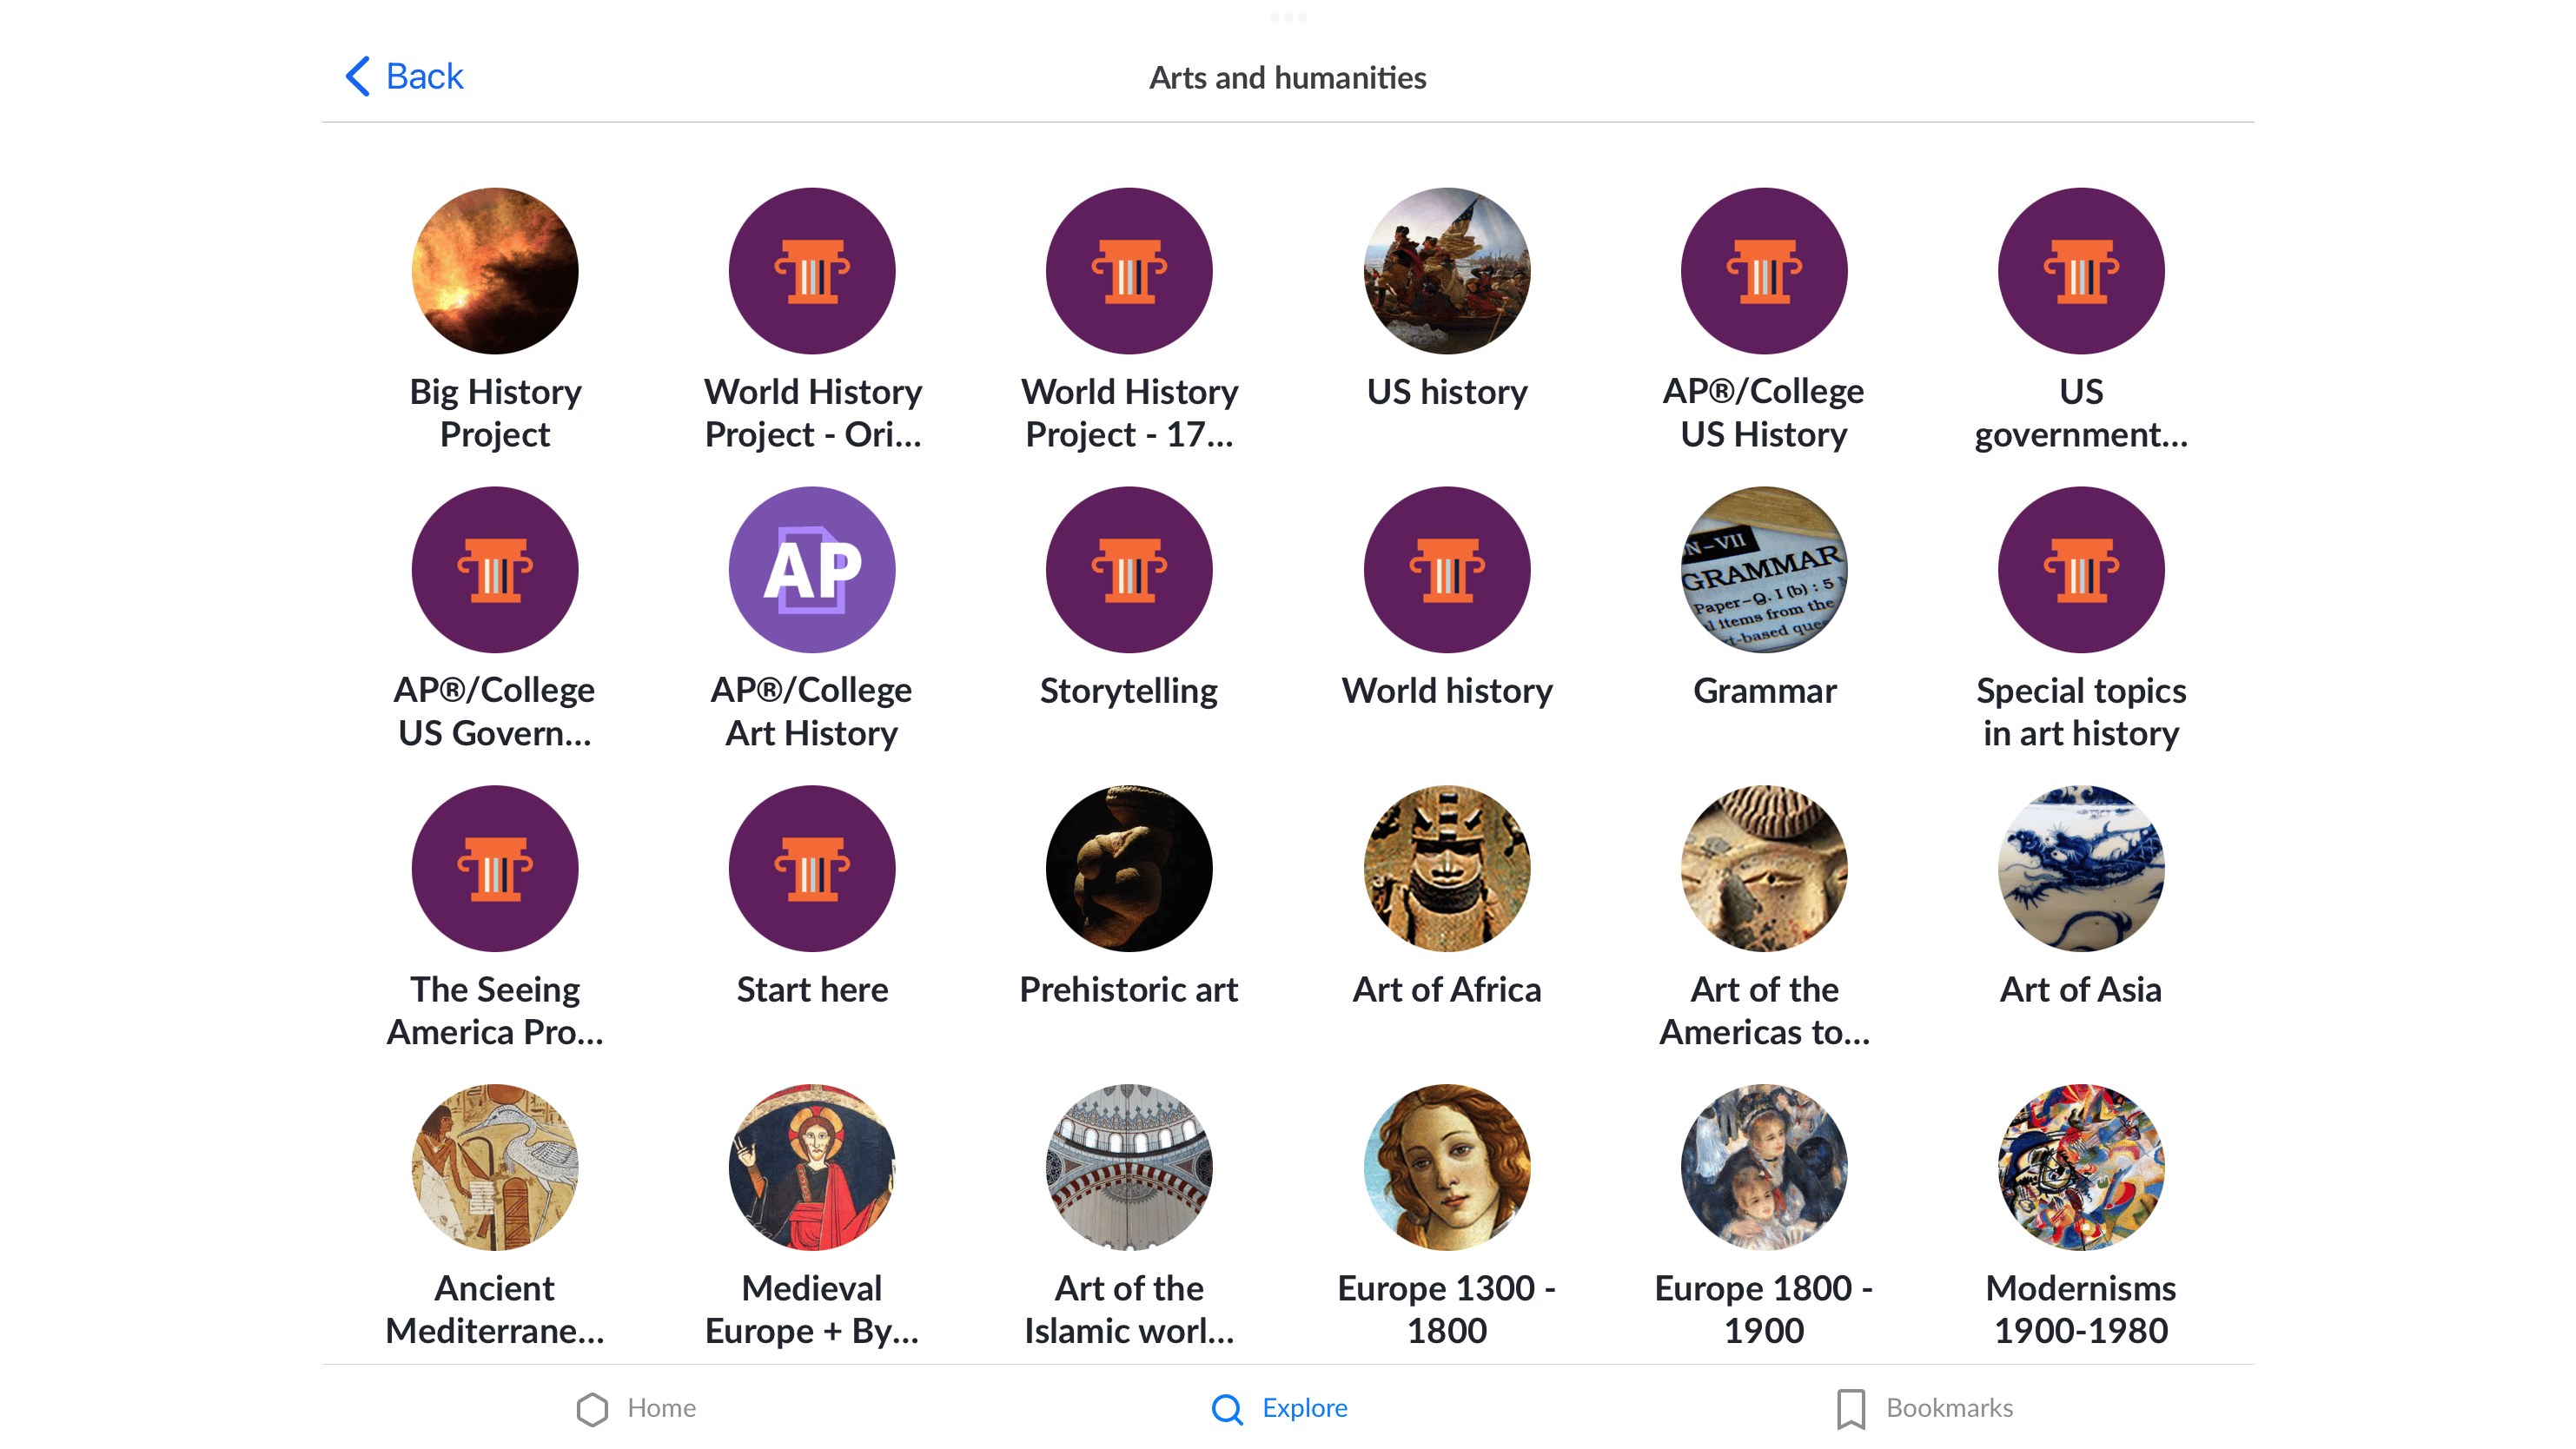Open the Big History Project course icon

pyautogui.click(x=495, y=271)
